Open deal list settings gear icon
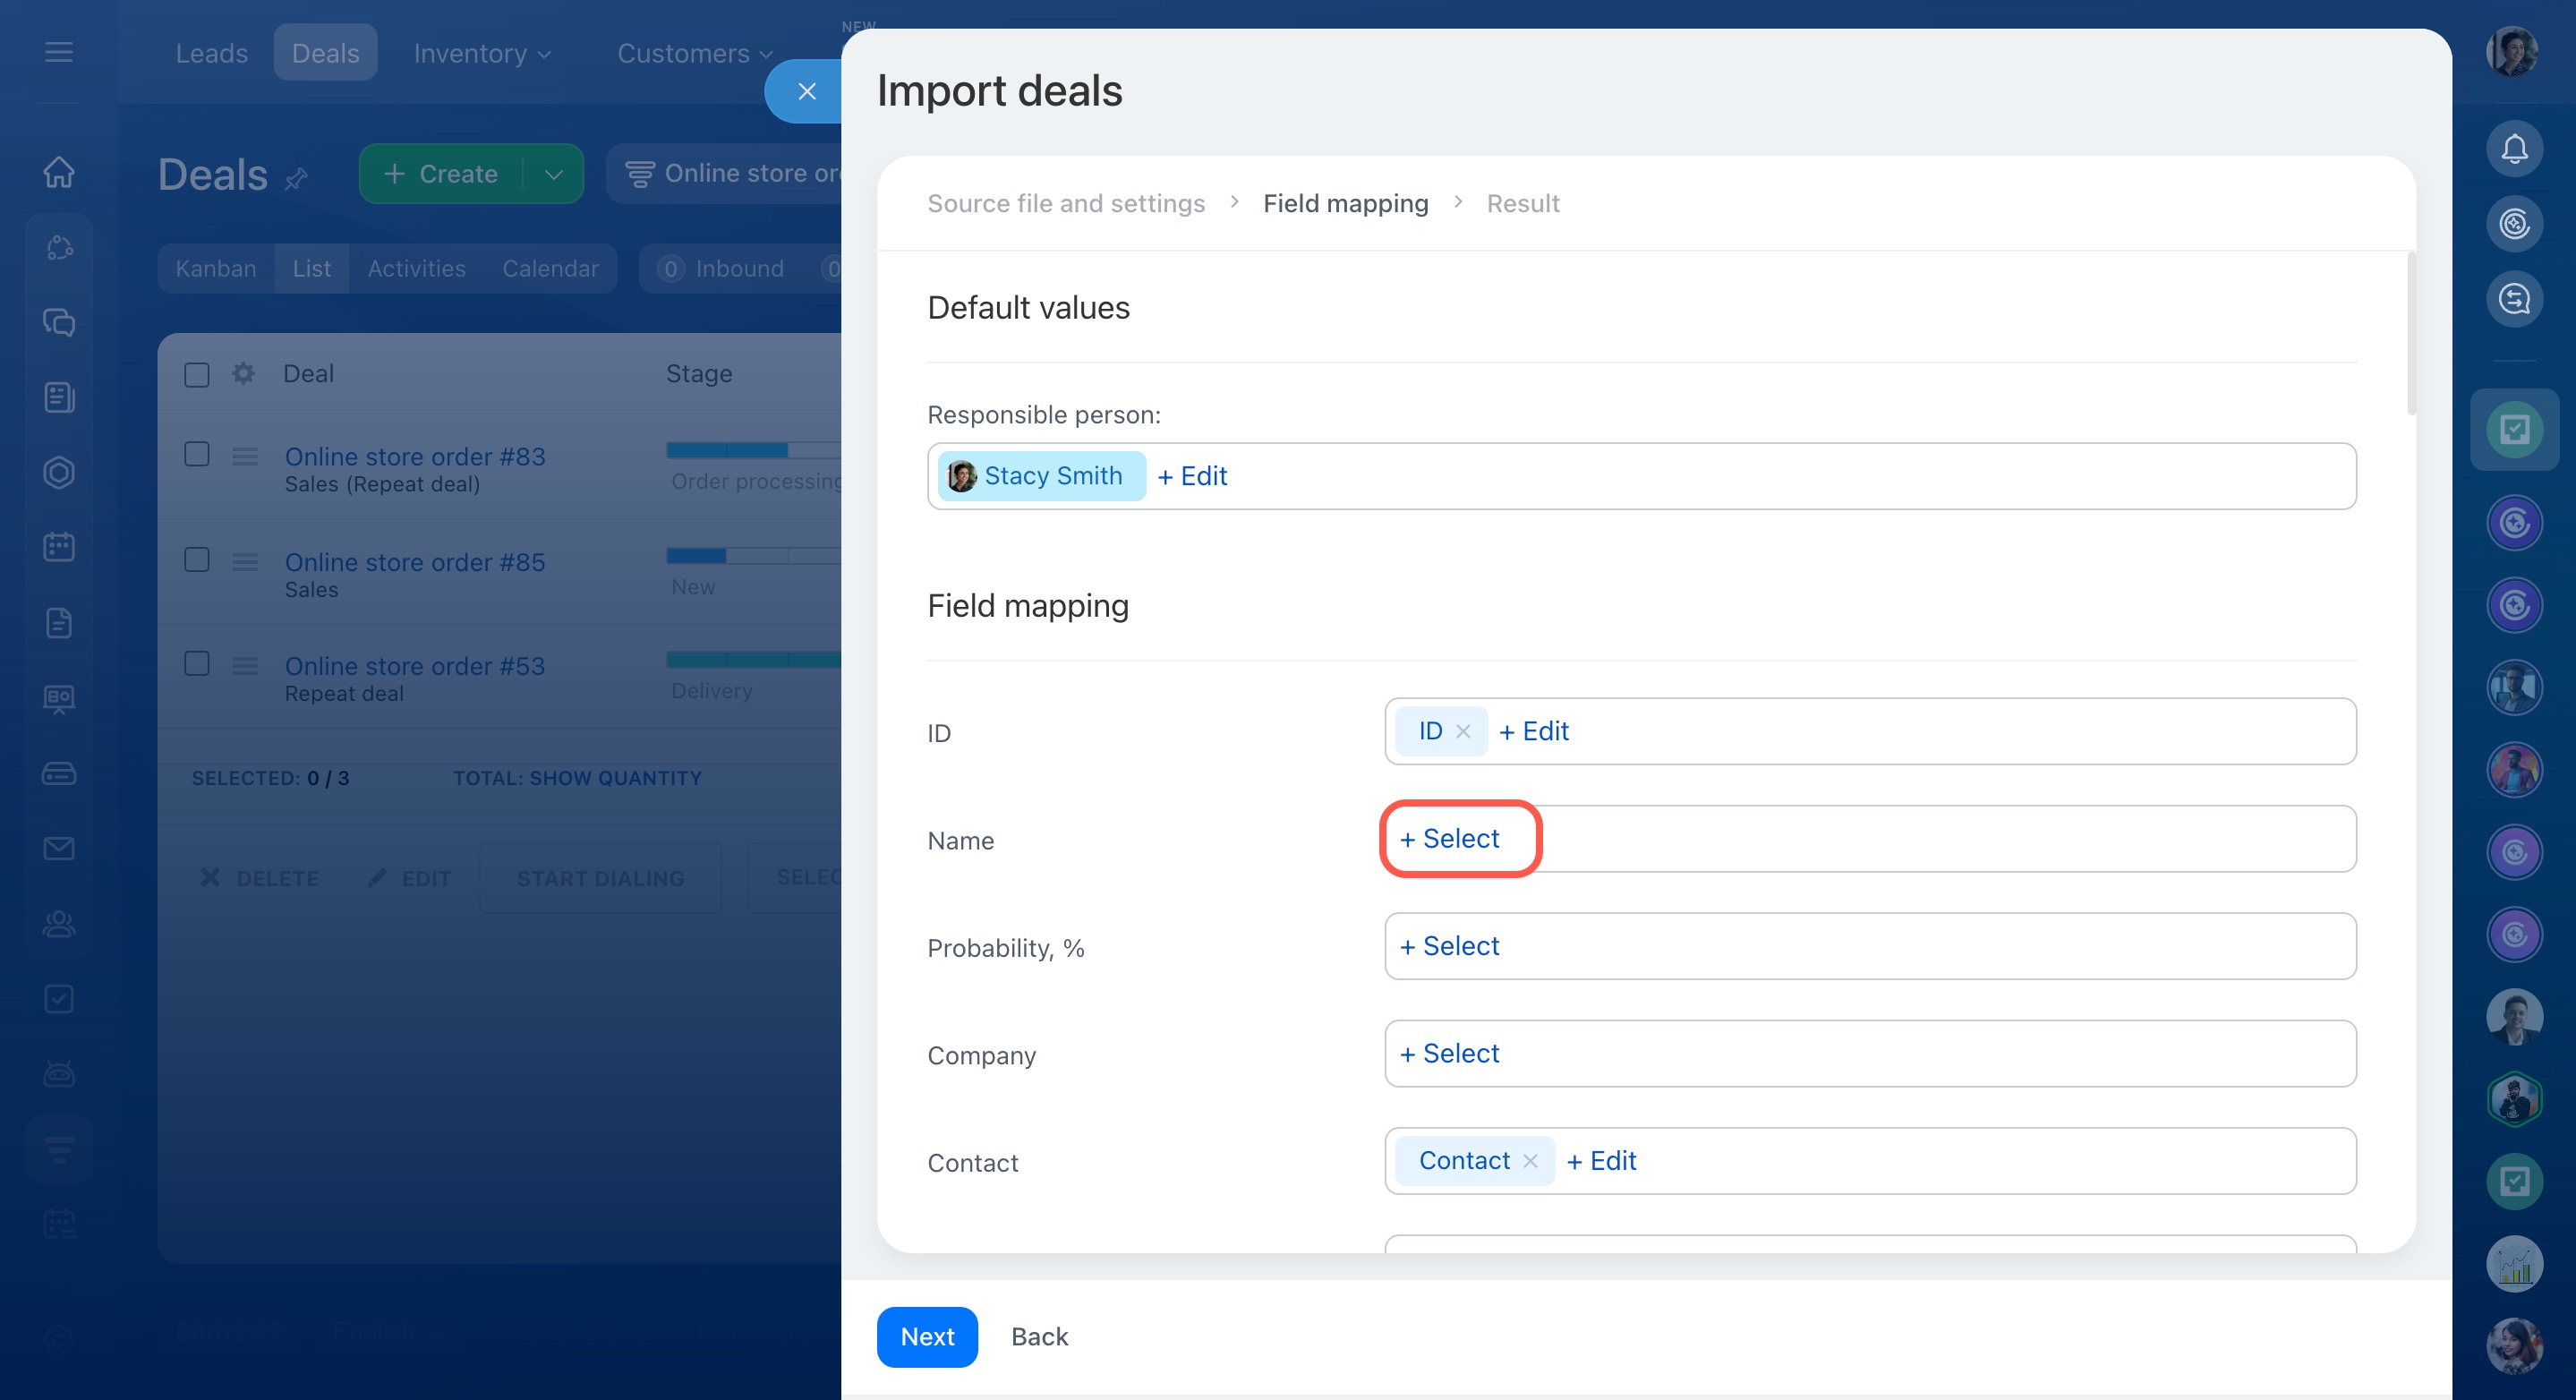 (243, 374)
